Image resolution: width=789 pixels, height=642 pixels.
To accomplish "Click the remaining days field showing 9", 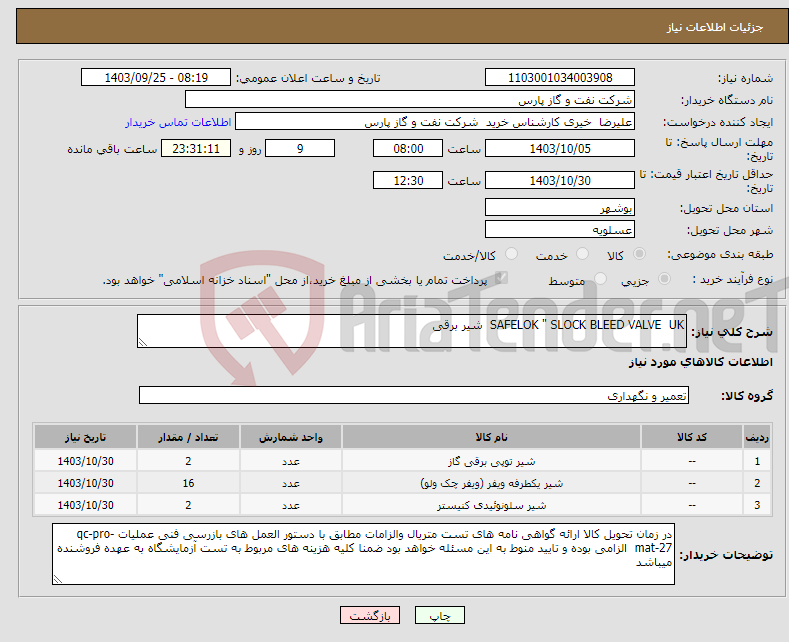I will (300, 148).
